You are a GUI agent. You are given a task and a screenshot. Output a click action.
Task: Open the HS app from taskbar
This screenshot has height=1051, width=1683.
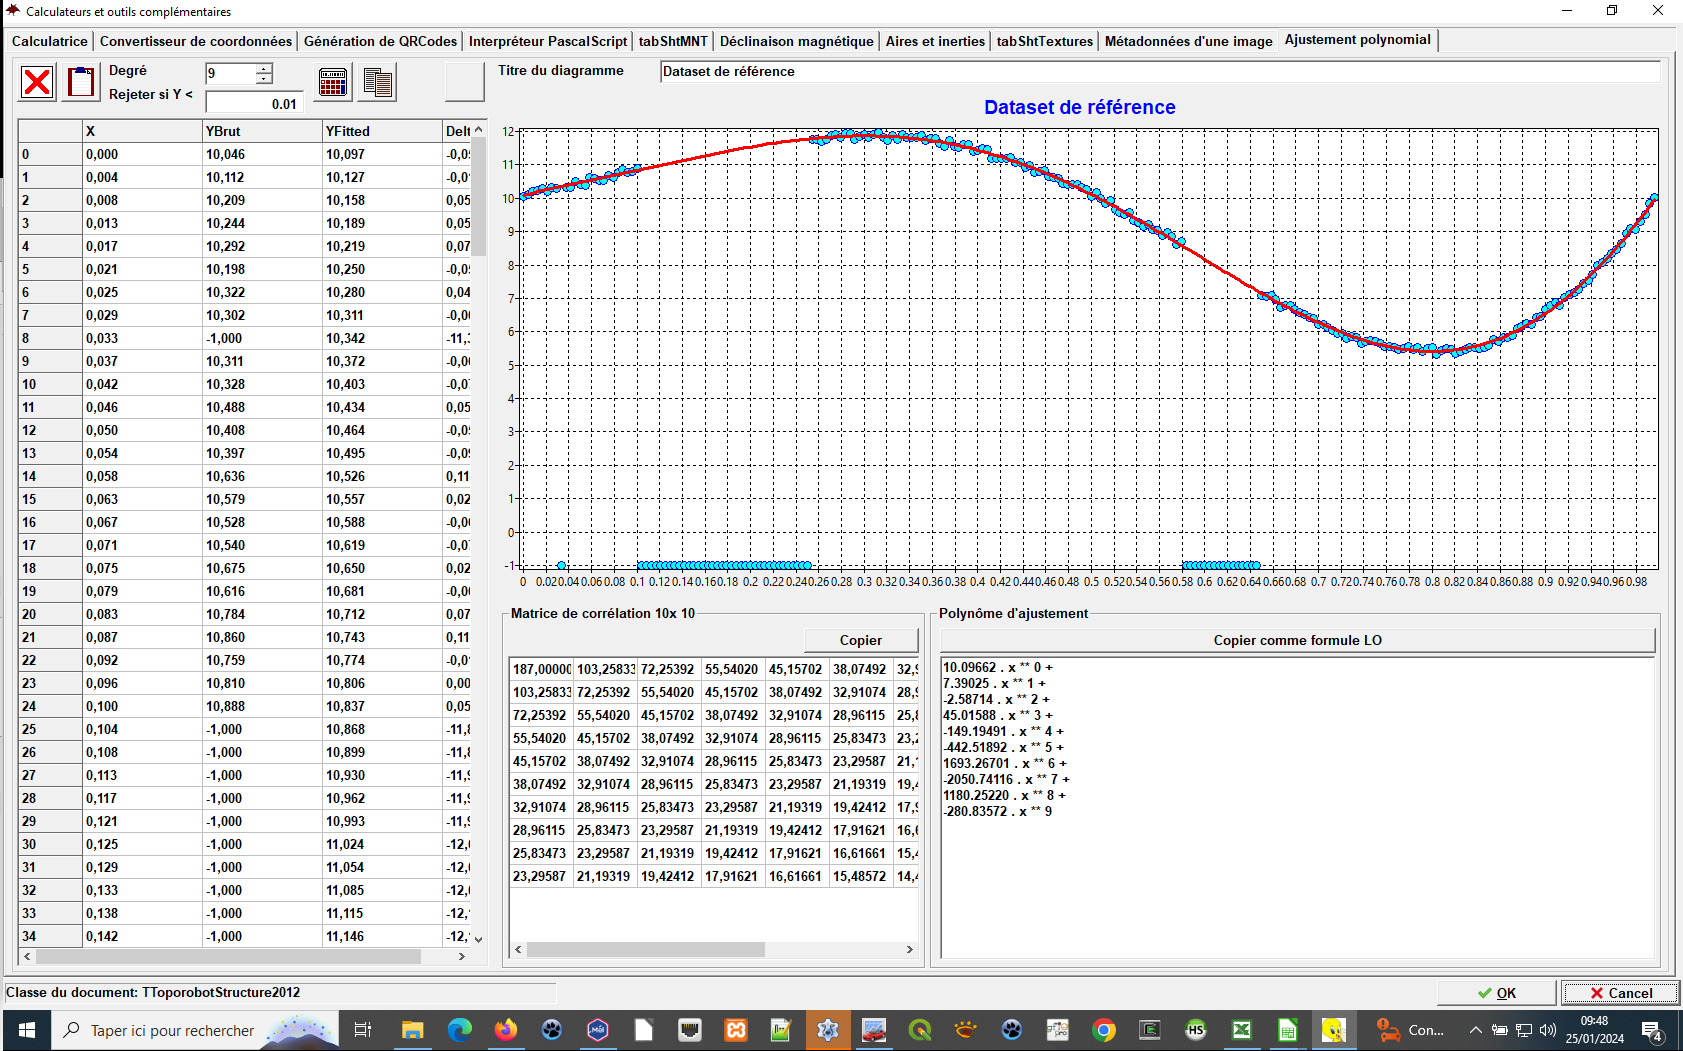[1196, 1030]
